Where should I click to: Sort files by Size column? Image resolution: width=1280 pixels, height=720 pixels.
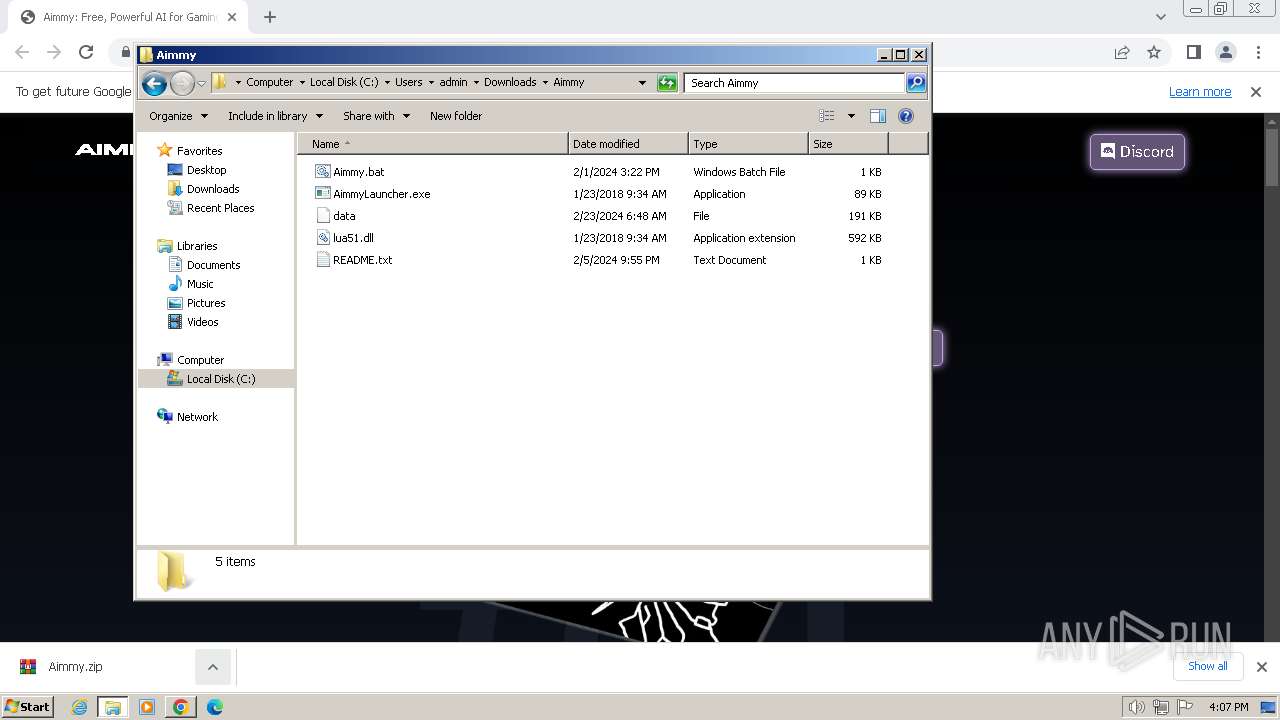tap(848, 144)
